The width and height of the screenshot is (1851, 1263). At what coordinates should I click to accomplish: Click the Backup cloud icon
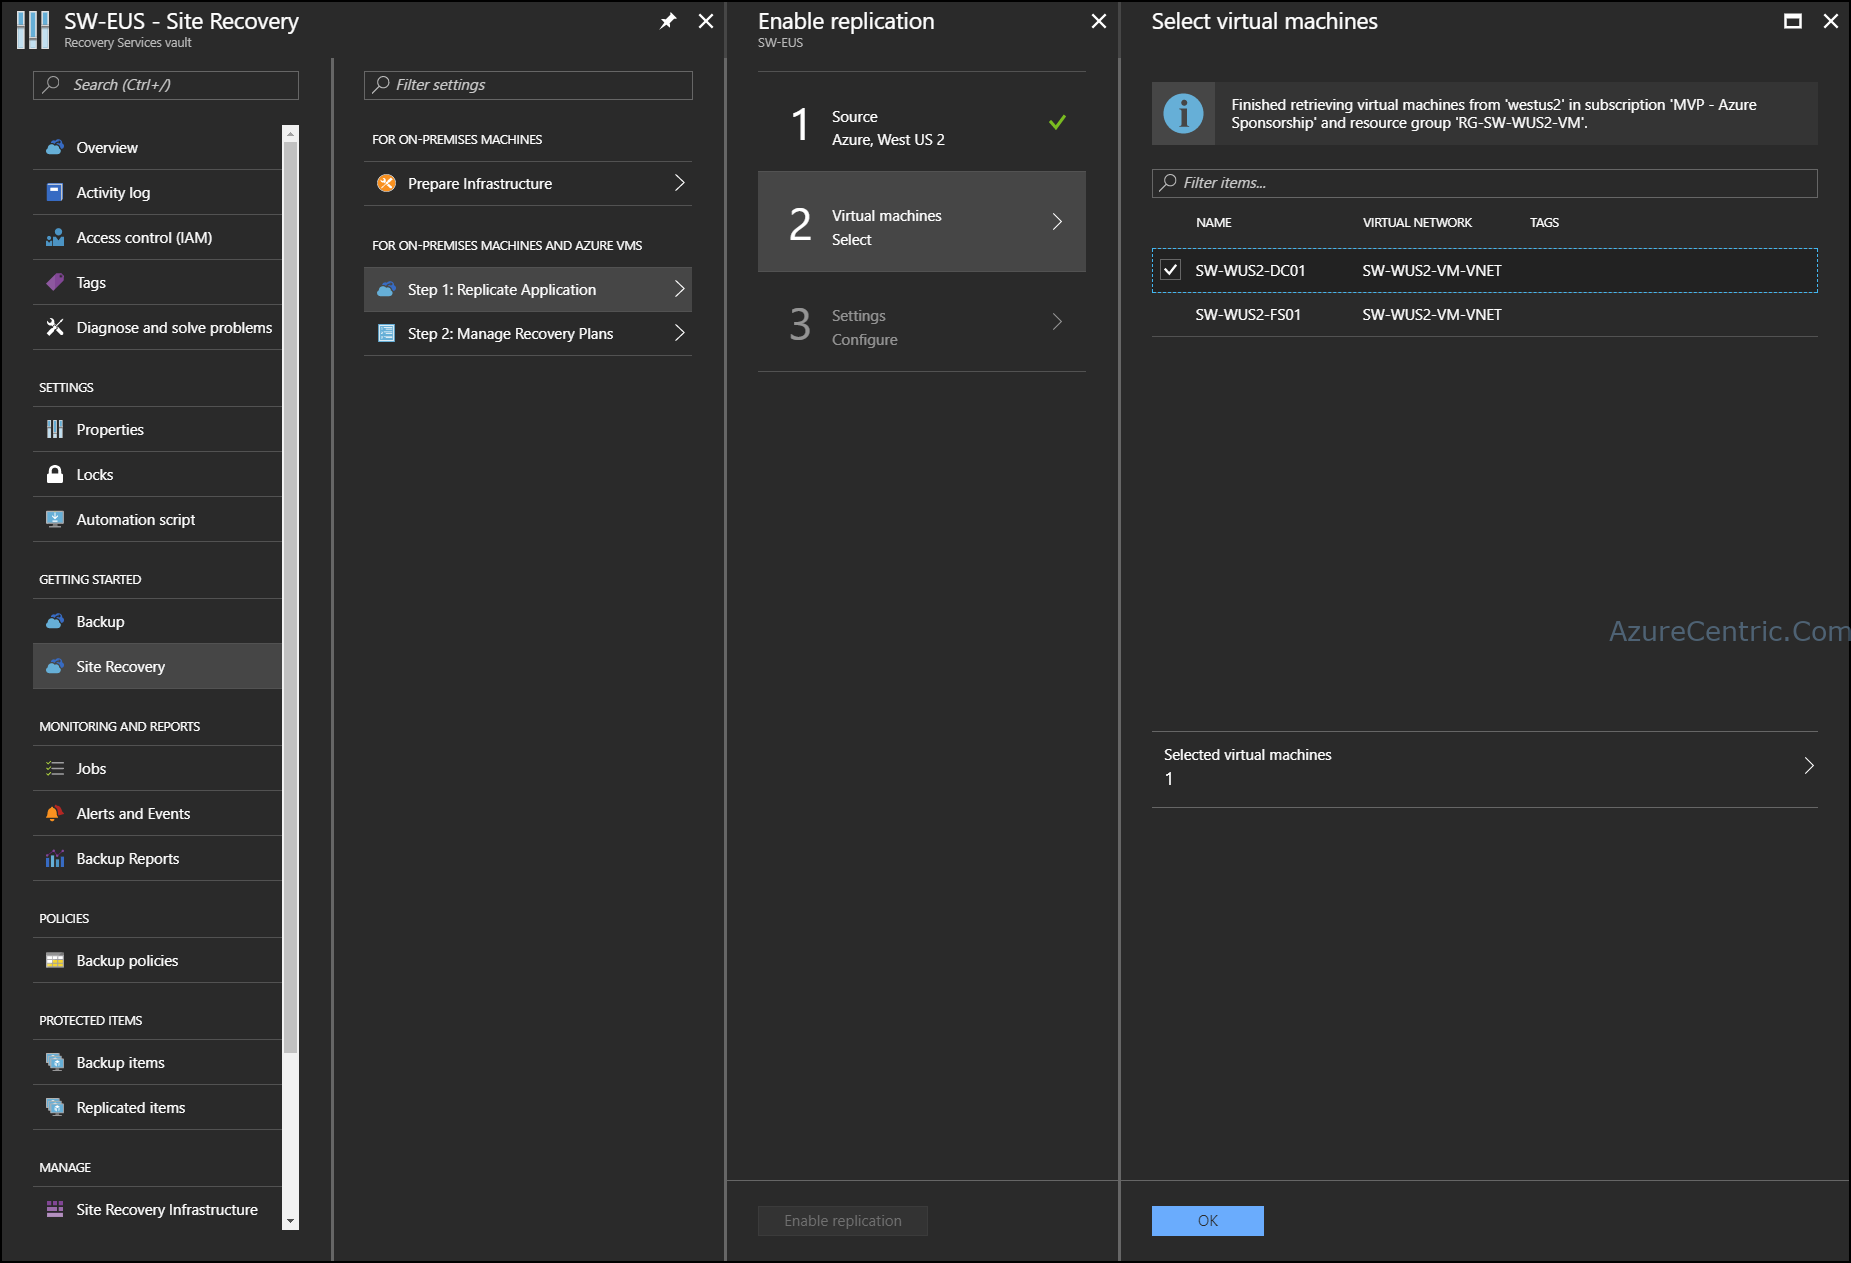click(55, 621)
